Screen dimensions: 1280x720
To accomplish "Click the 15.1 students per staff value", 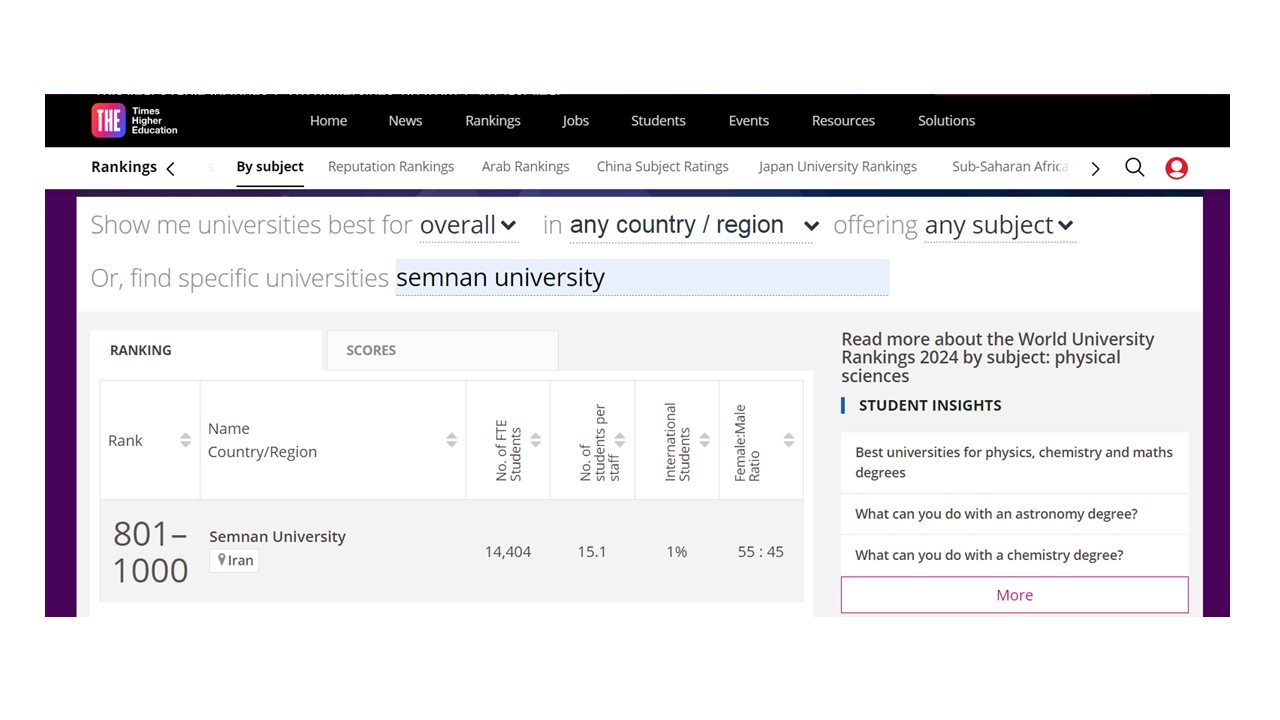I will (592, 552).
